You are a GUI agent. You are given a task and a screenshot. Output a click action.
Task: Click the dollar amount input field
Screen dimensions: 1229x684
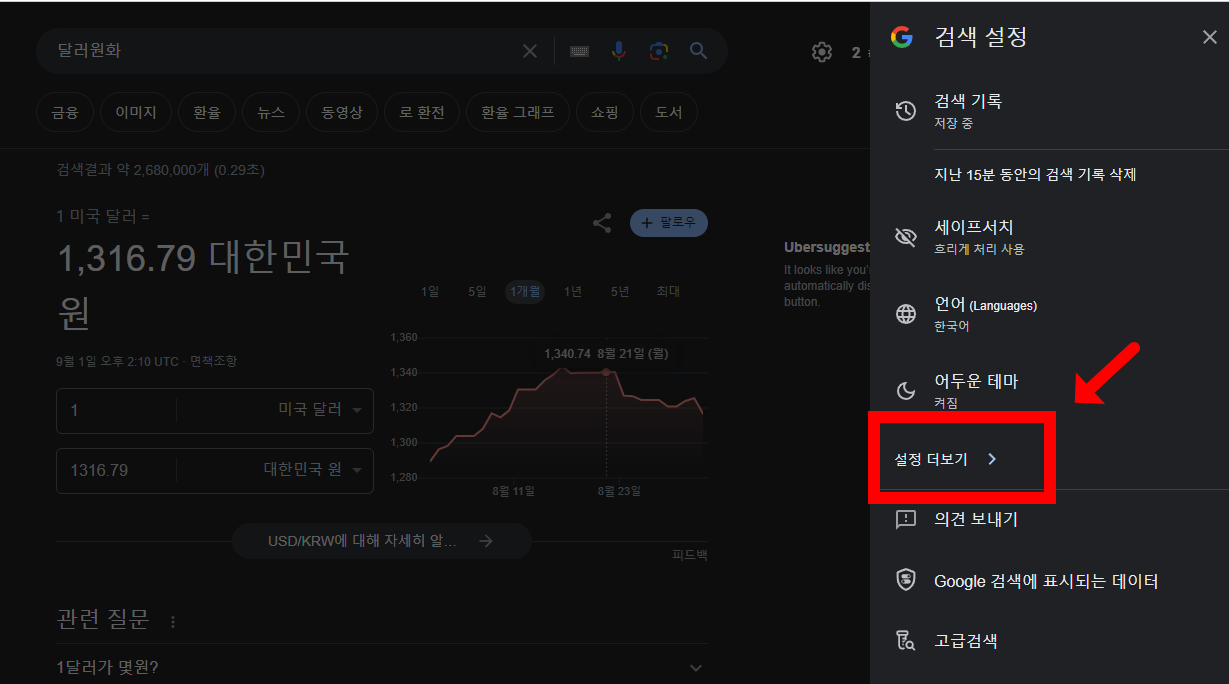(116, 410)
